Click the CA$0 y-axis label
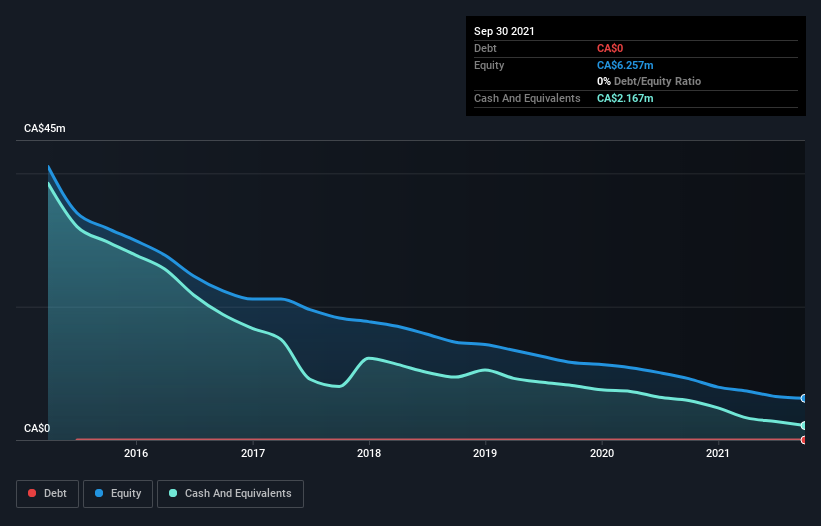 point(37,428)
